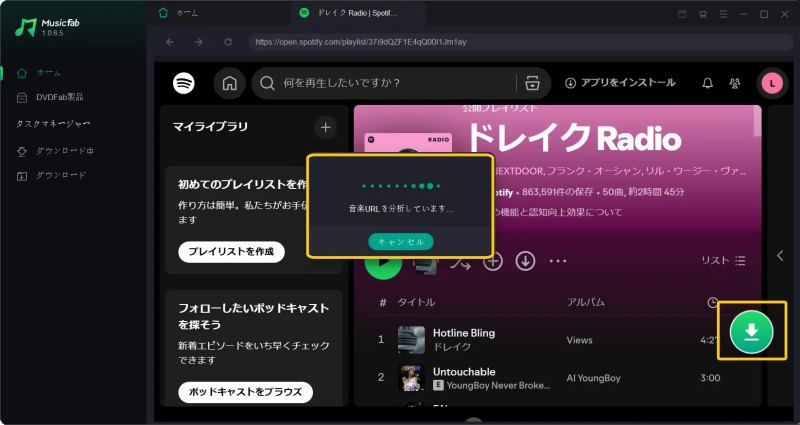This screenshot has width=800, height=425.
Task: Click the Hotline Bling album thumbnail
Action: point(411,340)
